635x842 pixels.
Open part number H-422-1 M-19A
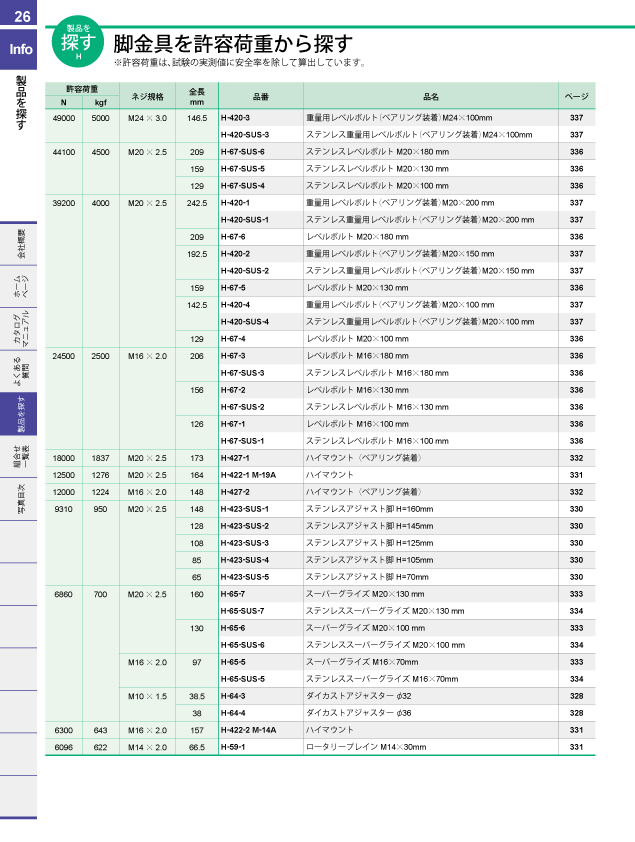(248, 475)
